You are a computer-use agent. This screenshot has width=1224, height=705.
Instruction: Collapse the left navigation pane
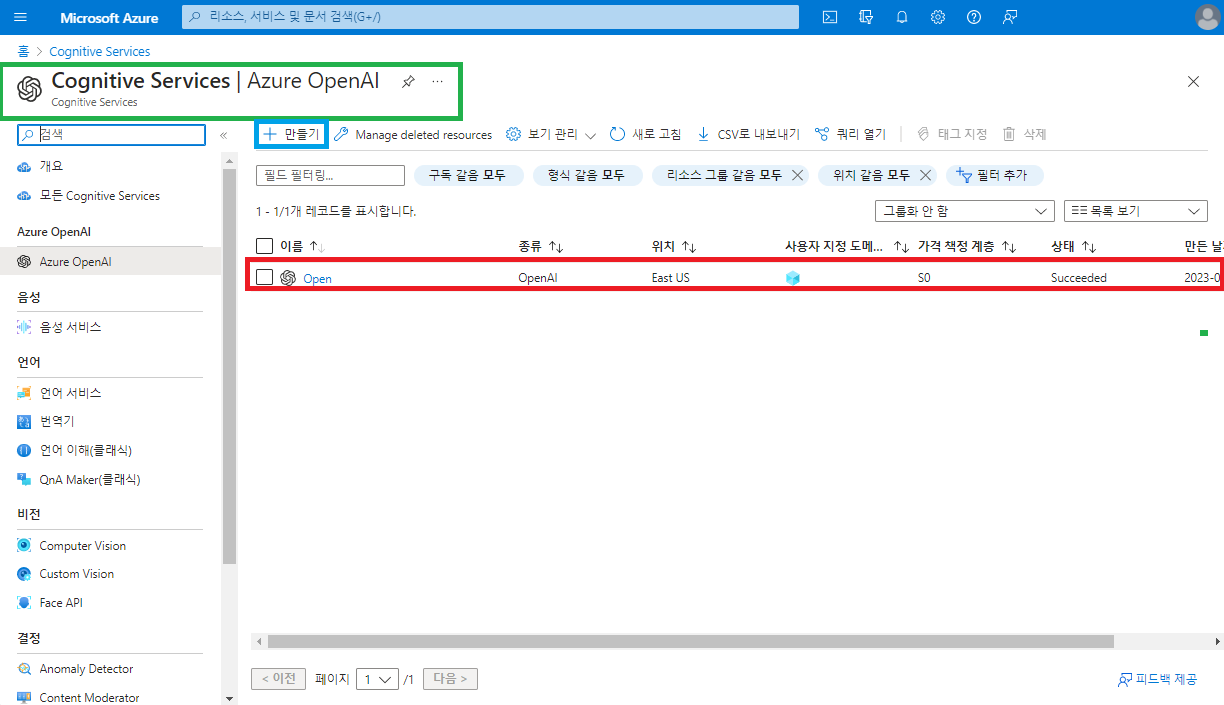tap(223, 135)
